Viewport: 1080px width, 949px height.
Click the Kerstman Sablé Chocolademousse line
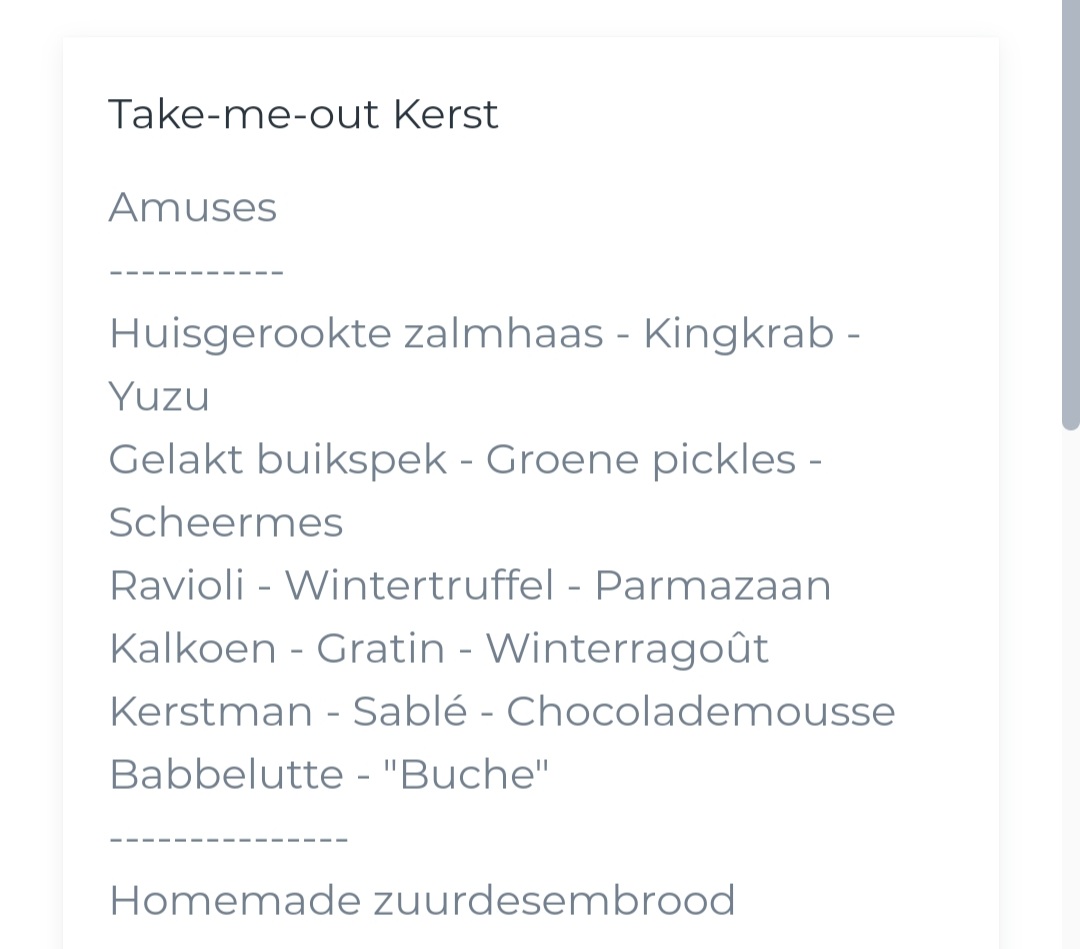[502, 711]
